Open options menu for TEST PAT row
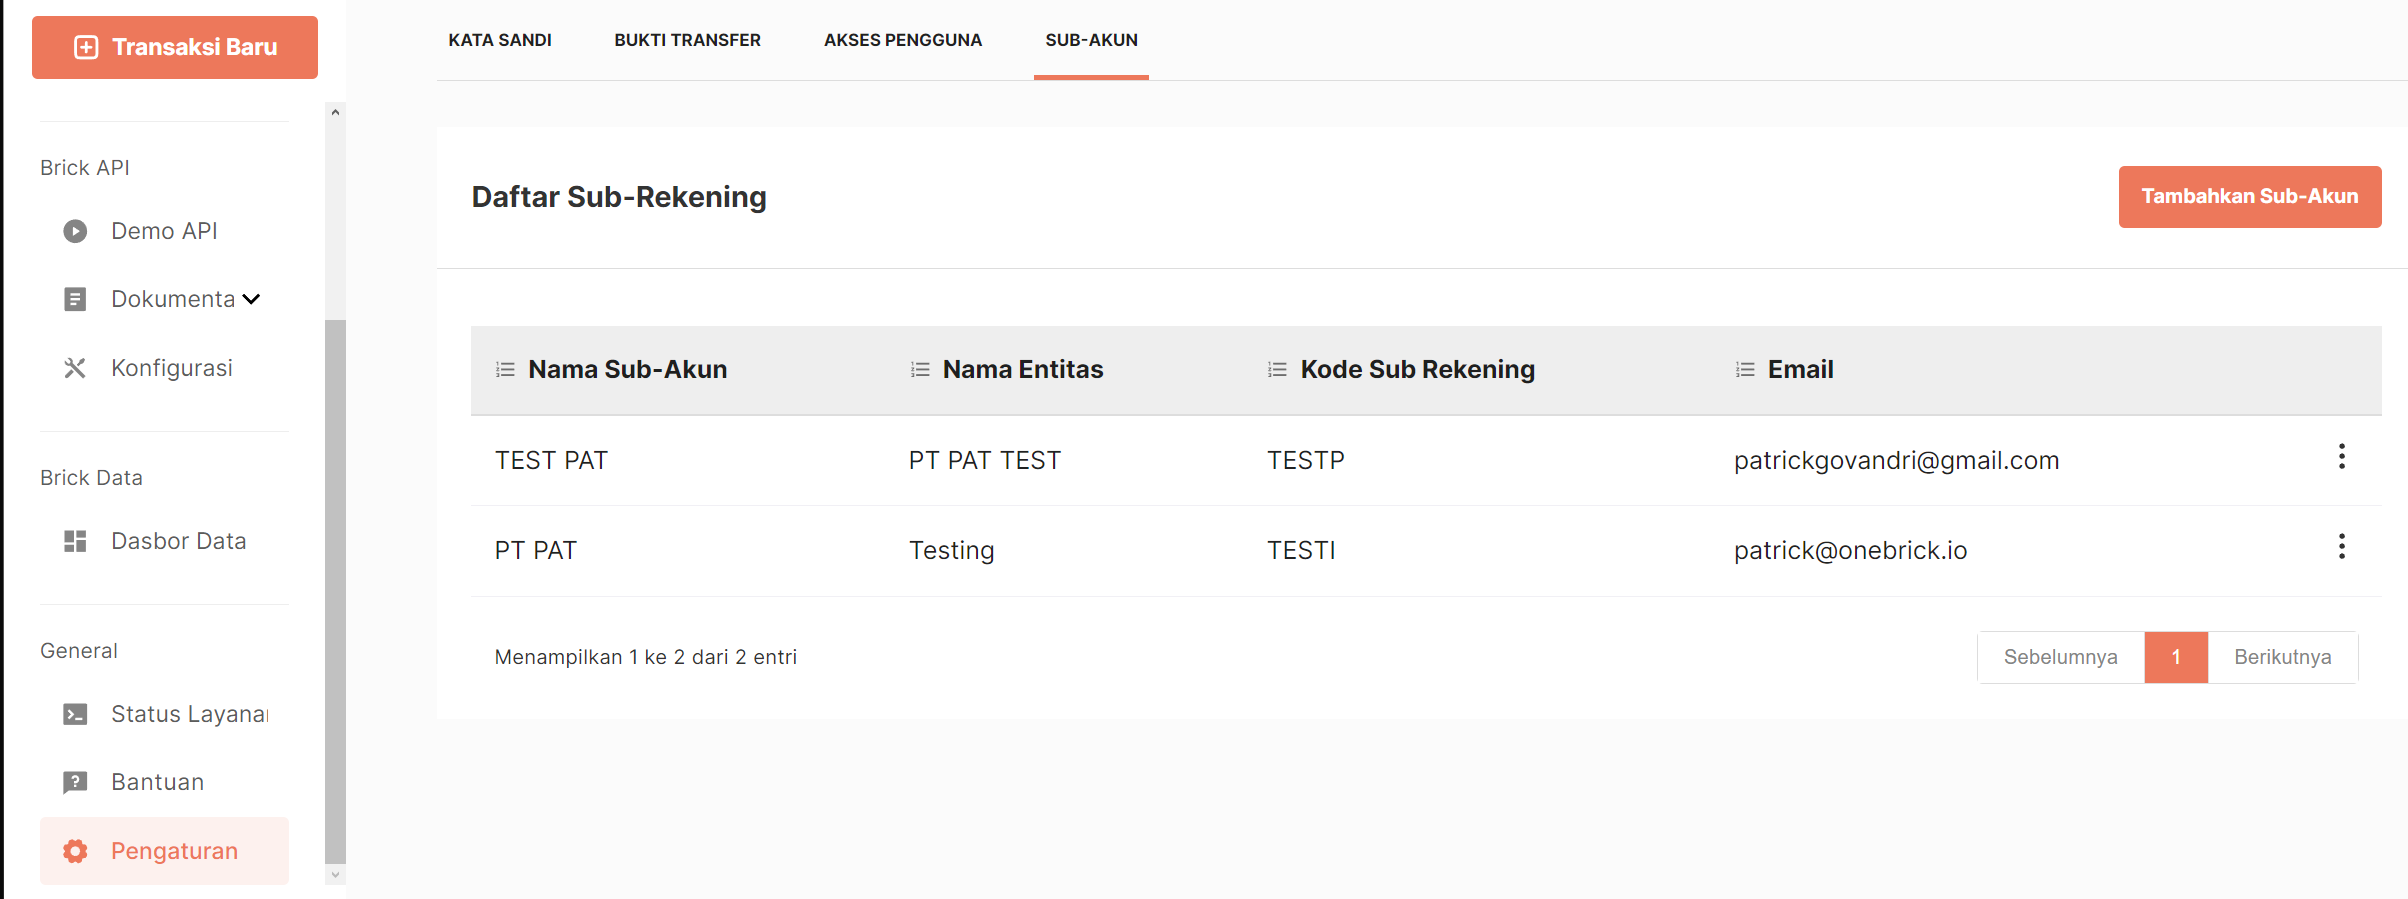The height and width of the screenshot is (899, 2408). [x=2341, y=457]
